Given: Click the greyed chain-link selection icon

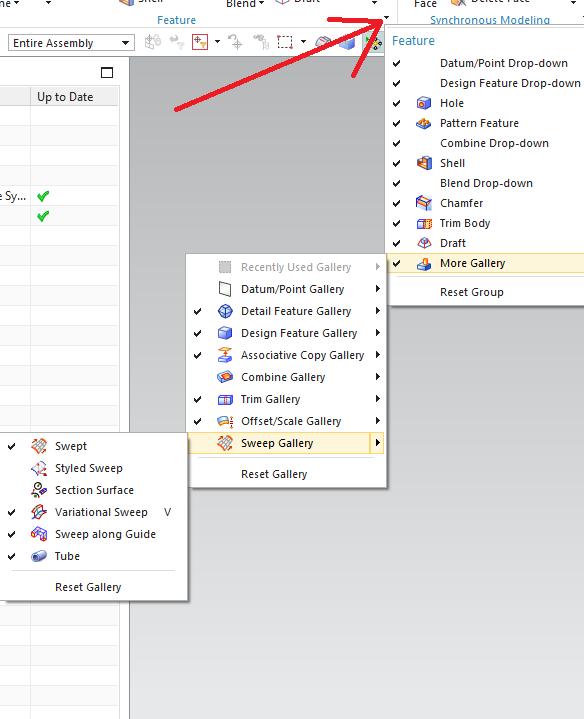Looking at the screenshot, I should pyautogui.click(x=261, y=42).
